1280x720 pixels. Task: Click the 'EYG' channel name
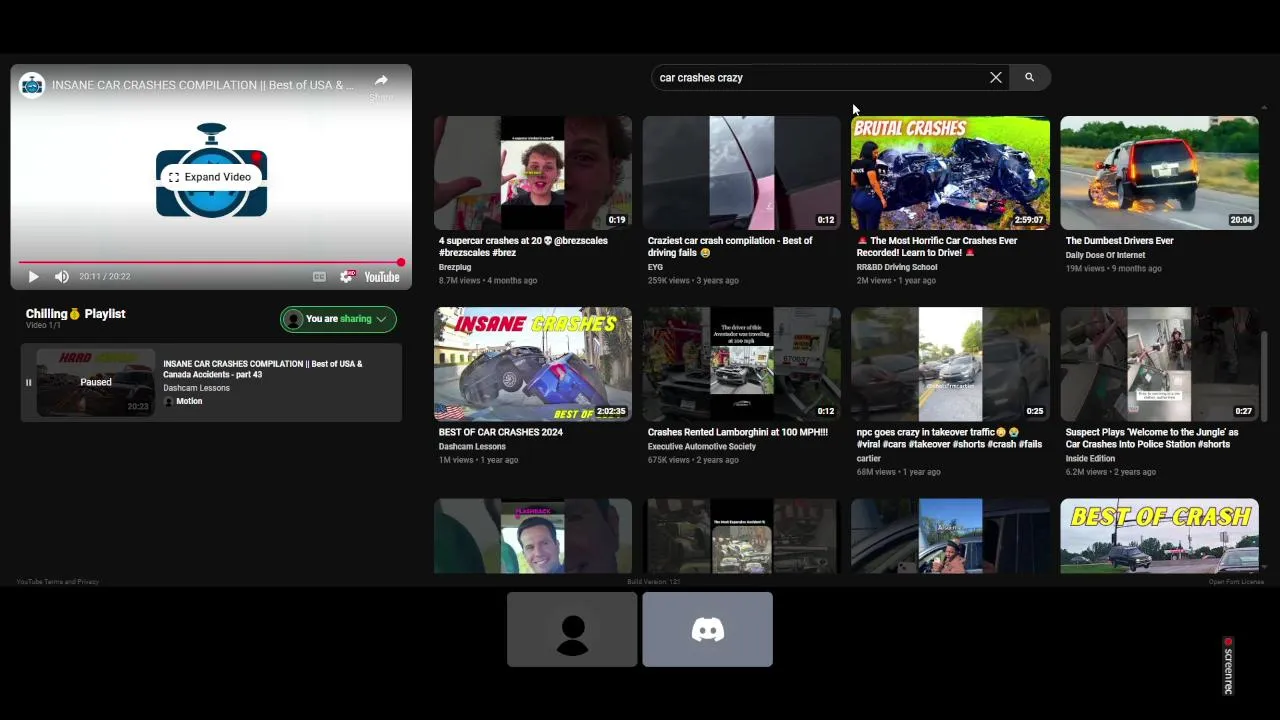[x=655, y=267]
